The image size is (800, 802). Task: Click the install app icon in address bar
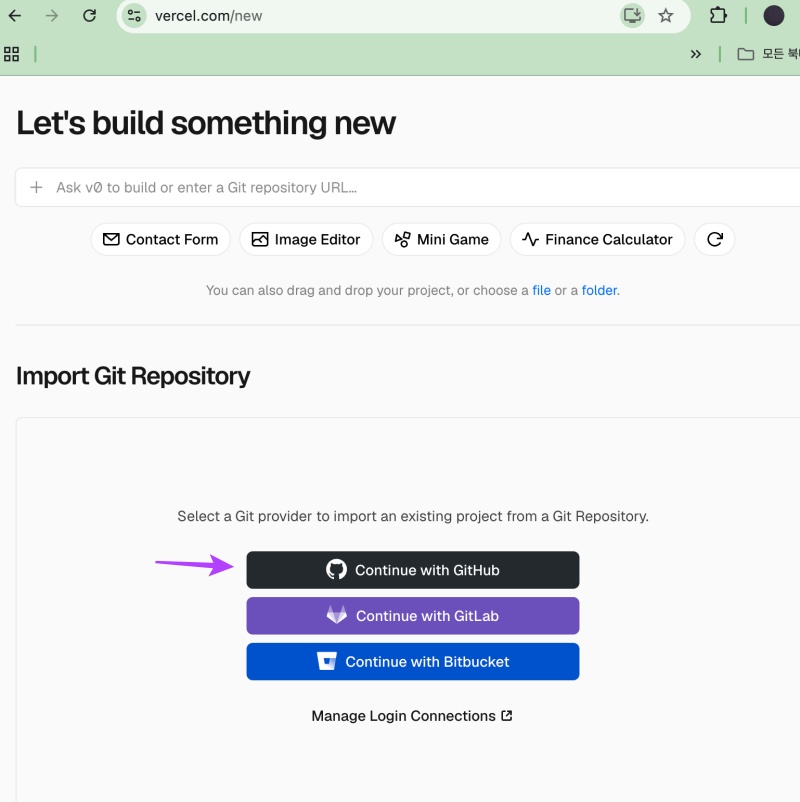pos(632,15)
